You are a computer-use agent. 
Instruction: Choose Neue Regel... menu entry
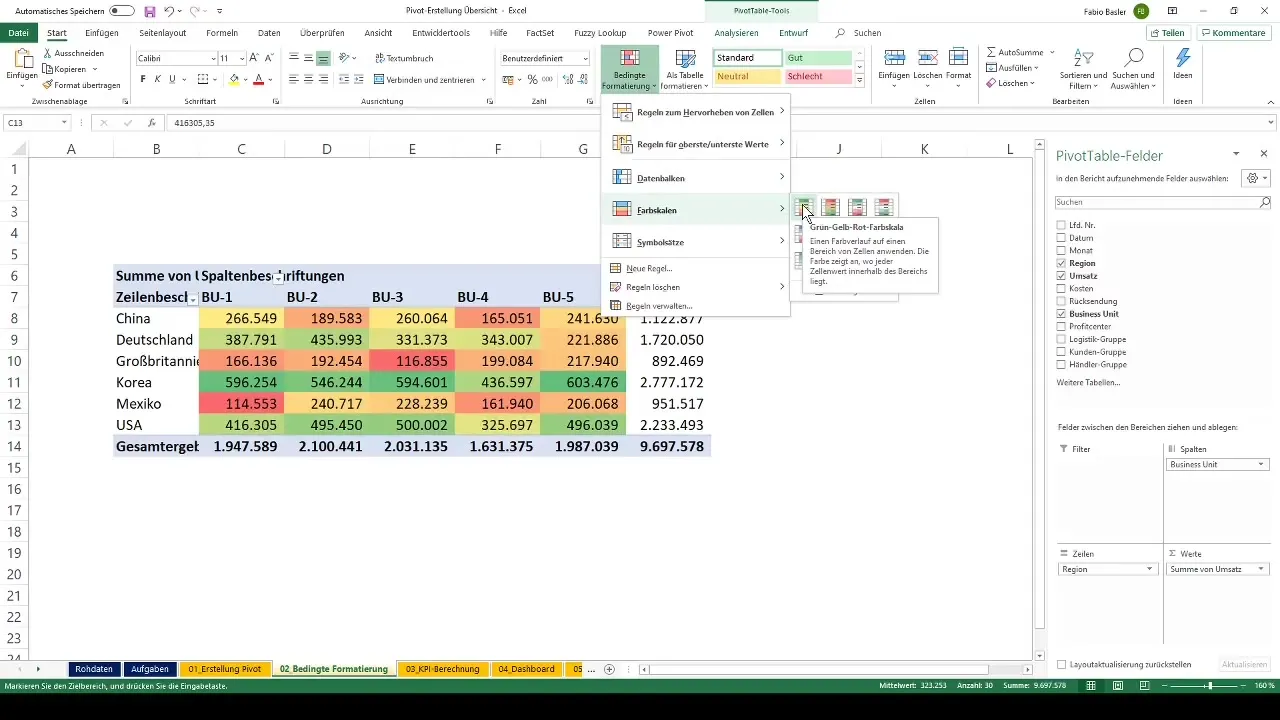[696, 268]
